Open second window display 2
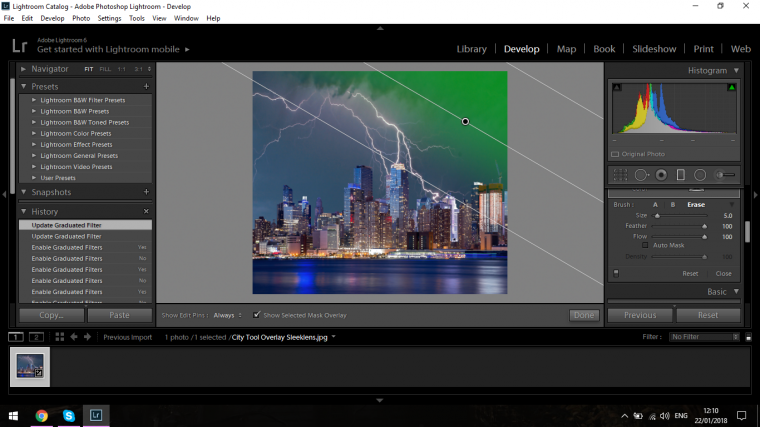The image size is (760, 427). [x=36, y=337]
